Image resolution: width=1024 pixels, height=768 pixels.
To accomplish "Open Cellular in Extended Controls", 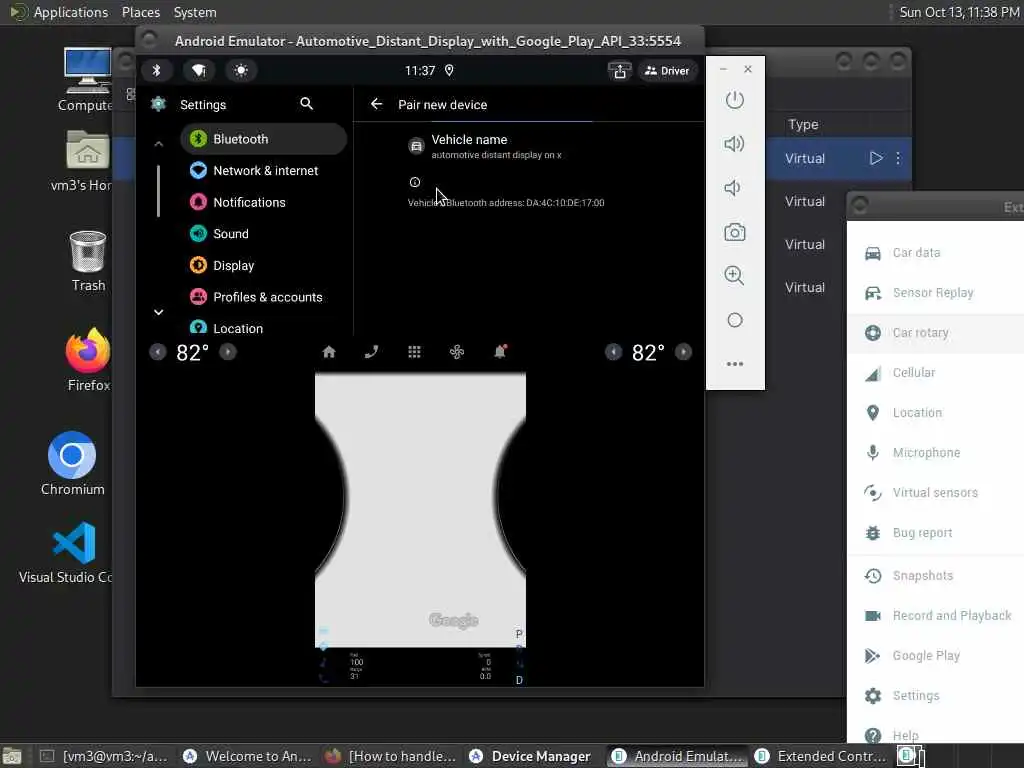I will tap(935, 373).
